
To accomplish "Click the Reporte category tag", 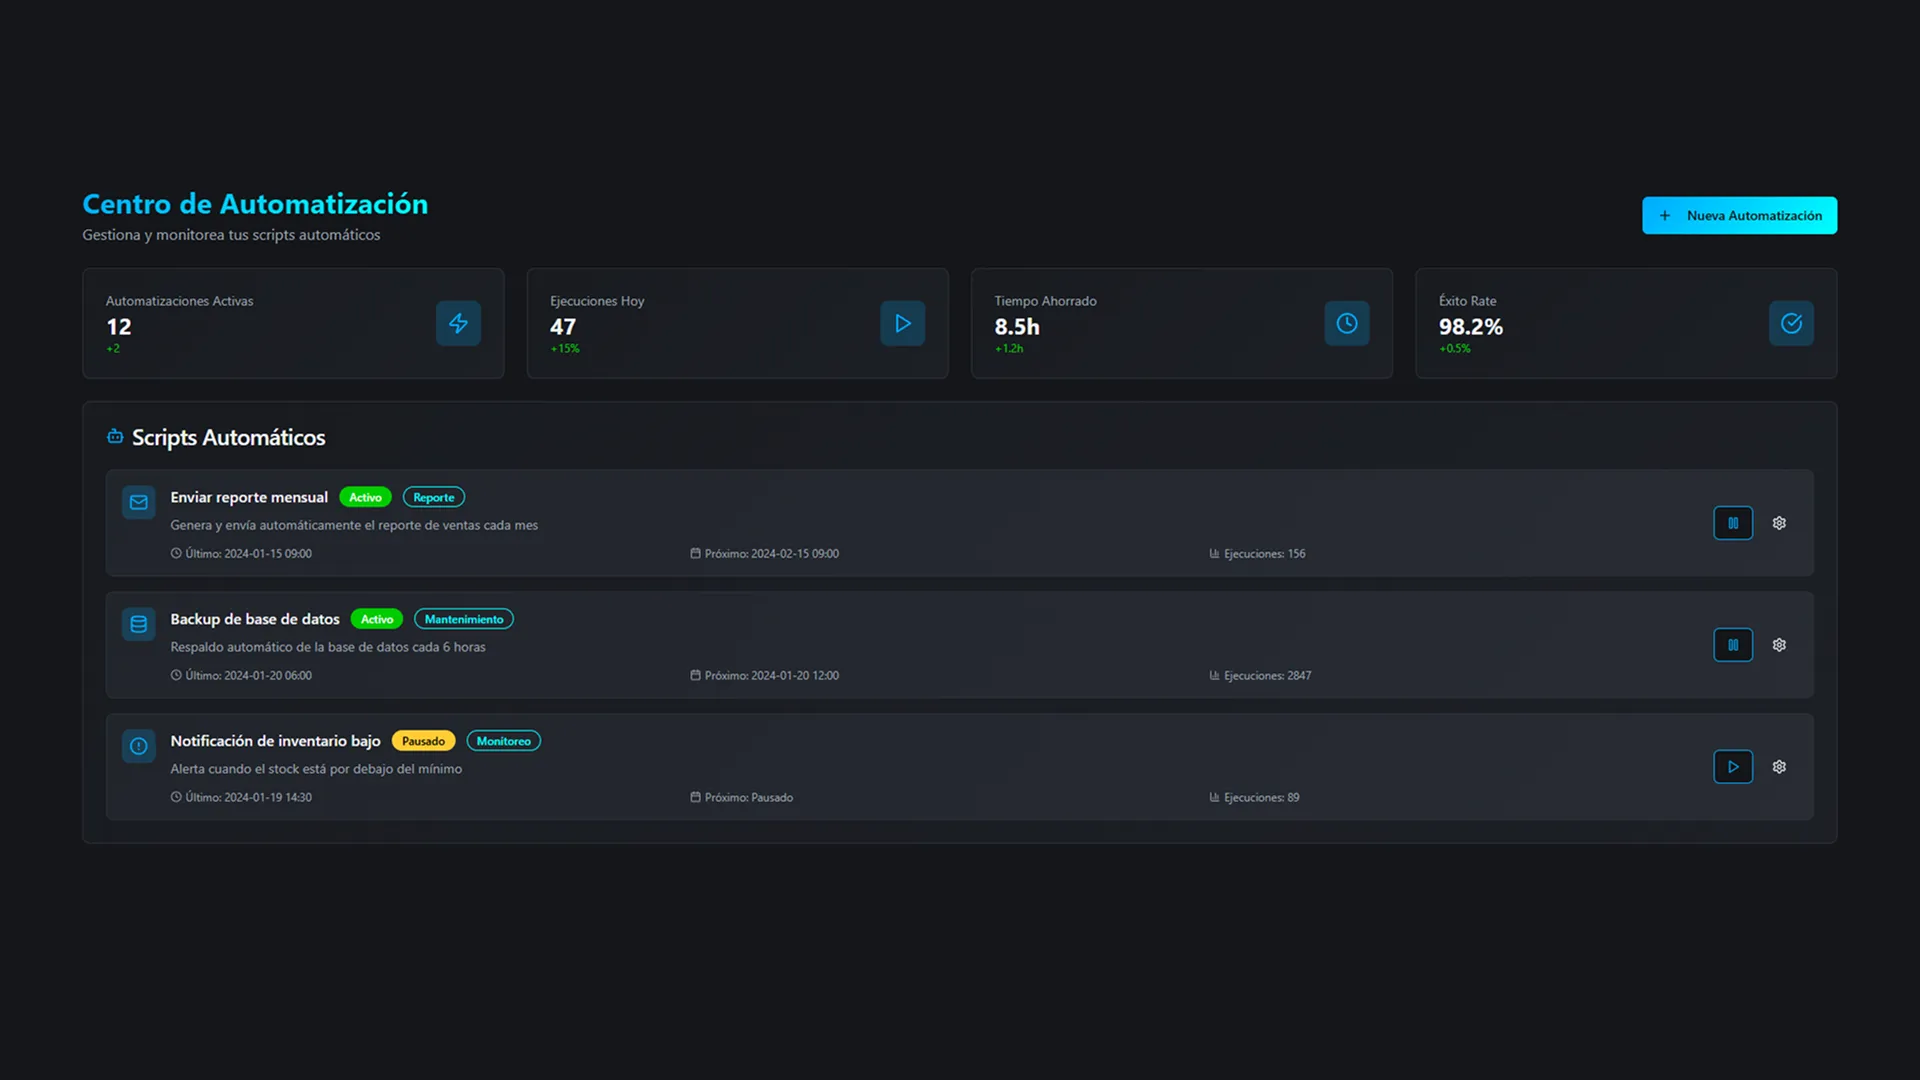I will (433, 497).
